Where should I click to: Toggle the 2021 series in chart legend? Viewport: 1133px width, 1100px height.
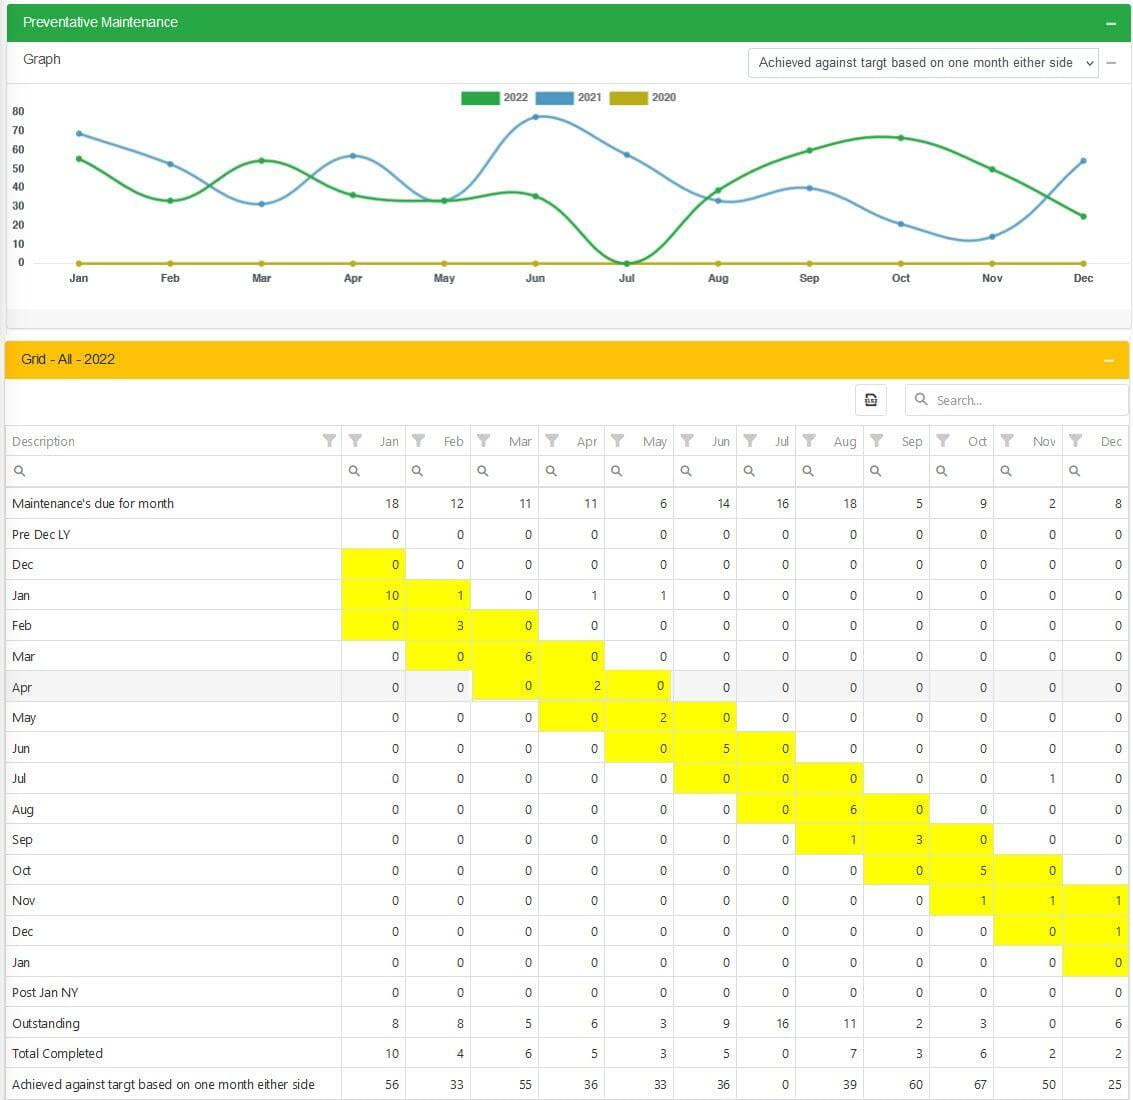tap(569, 98)
